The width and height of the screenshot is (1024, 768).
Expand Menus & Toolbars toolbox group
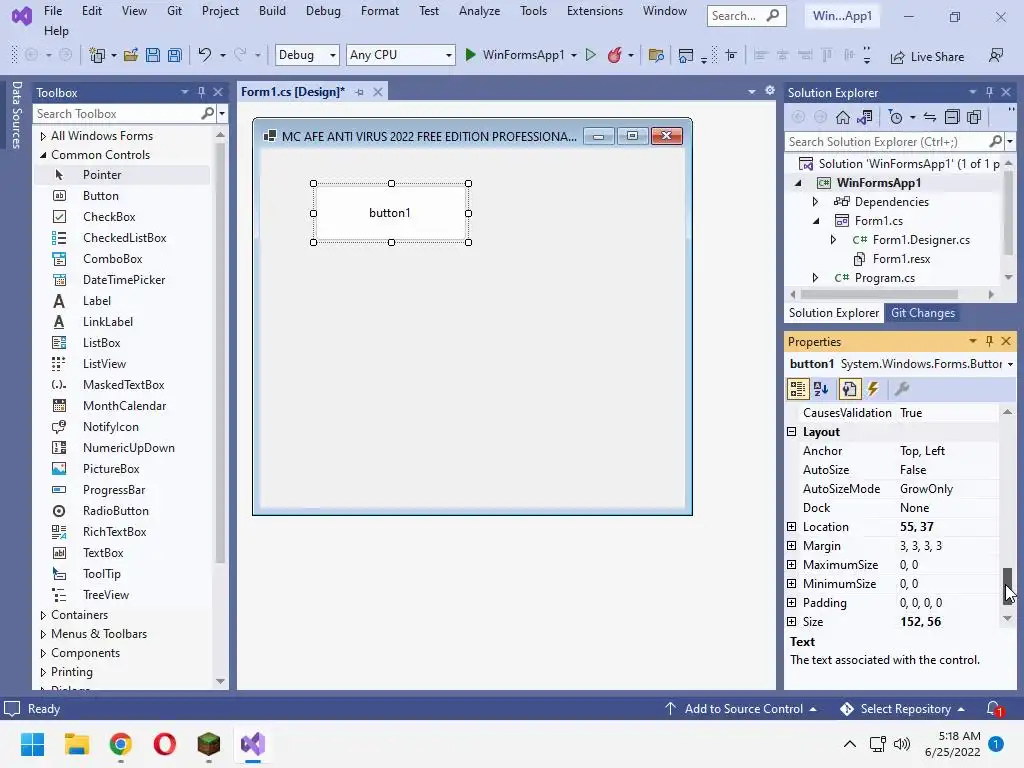click(x=43, y=634)
